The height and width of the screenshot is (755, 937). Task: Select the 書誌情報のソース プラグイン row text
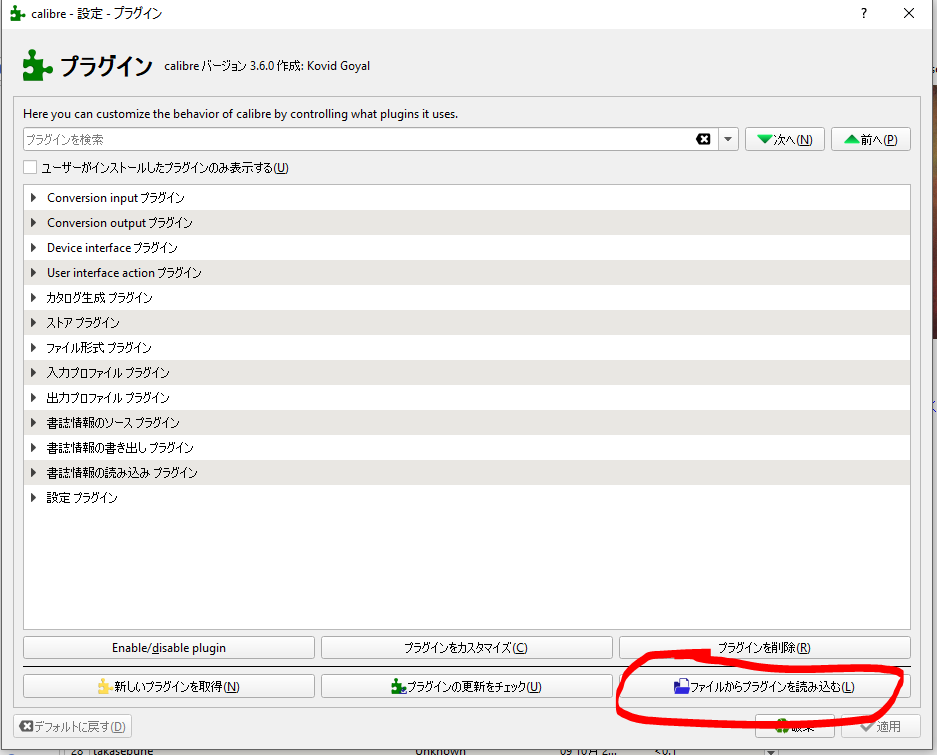[x=113, y=423]
